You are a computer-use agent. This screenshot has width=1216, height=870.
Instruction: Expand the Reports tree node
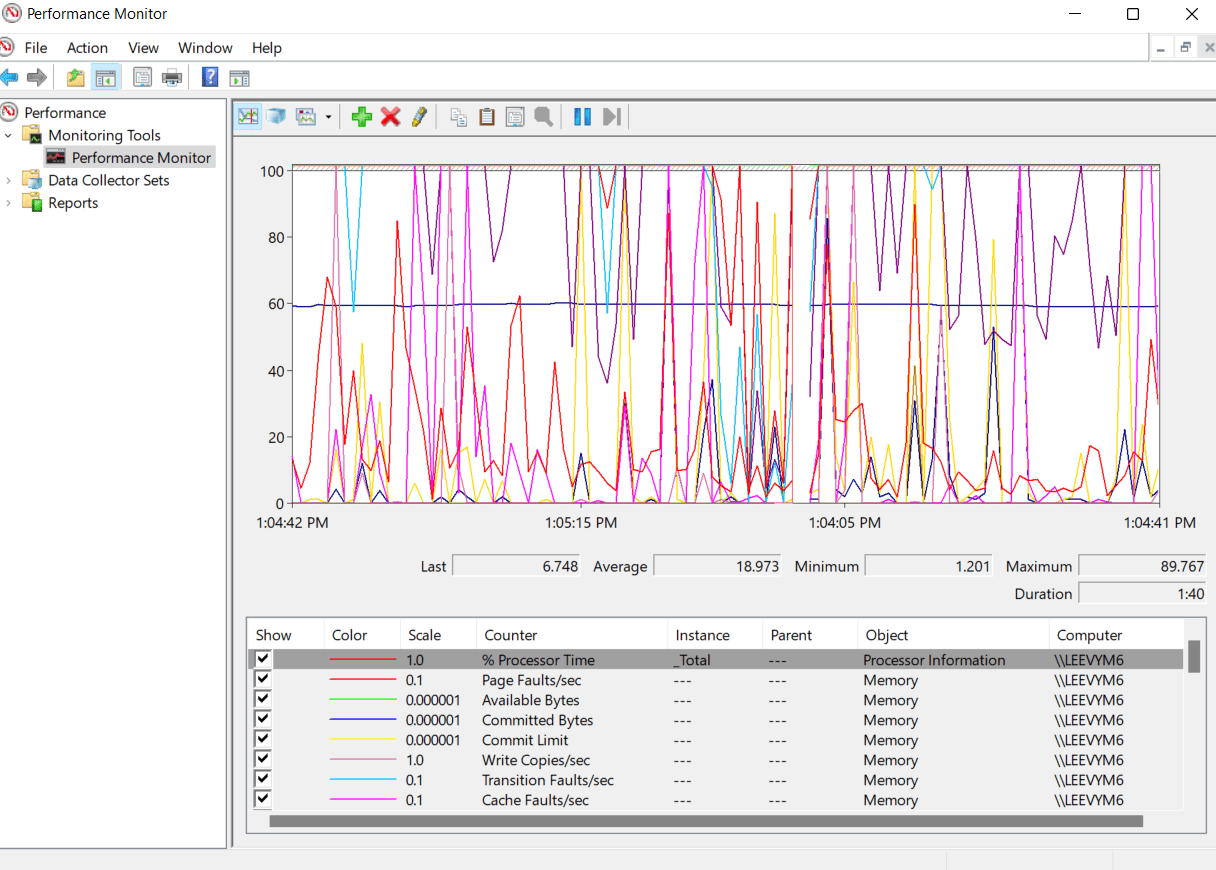click(x=8, y=202)
